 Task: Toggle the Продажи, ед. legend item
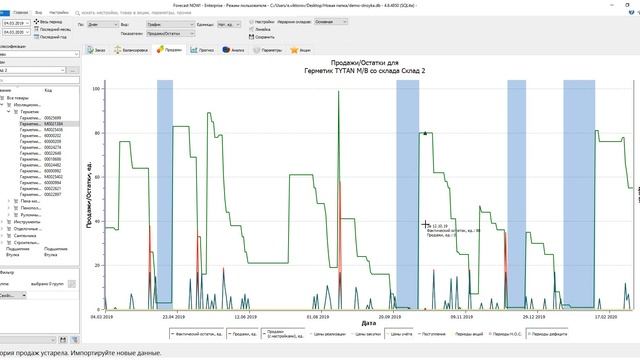pyautogui.click(x=243, y=334)
